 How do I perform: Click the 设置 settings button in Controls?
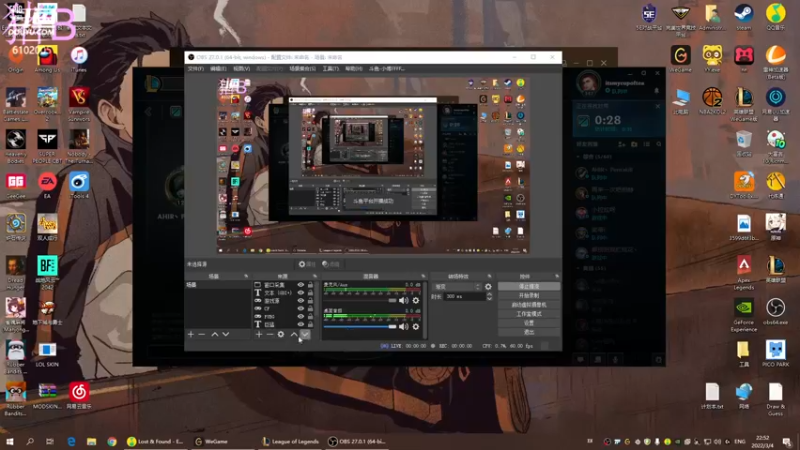(529, 323)
